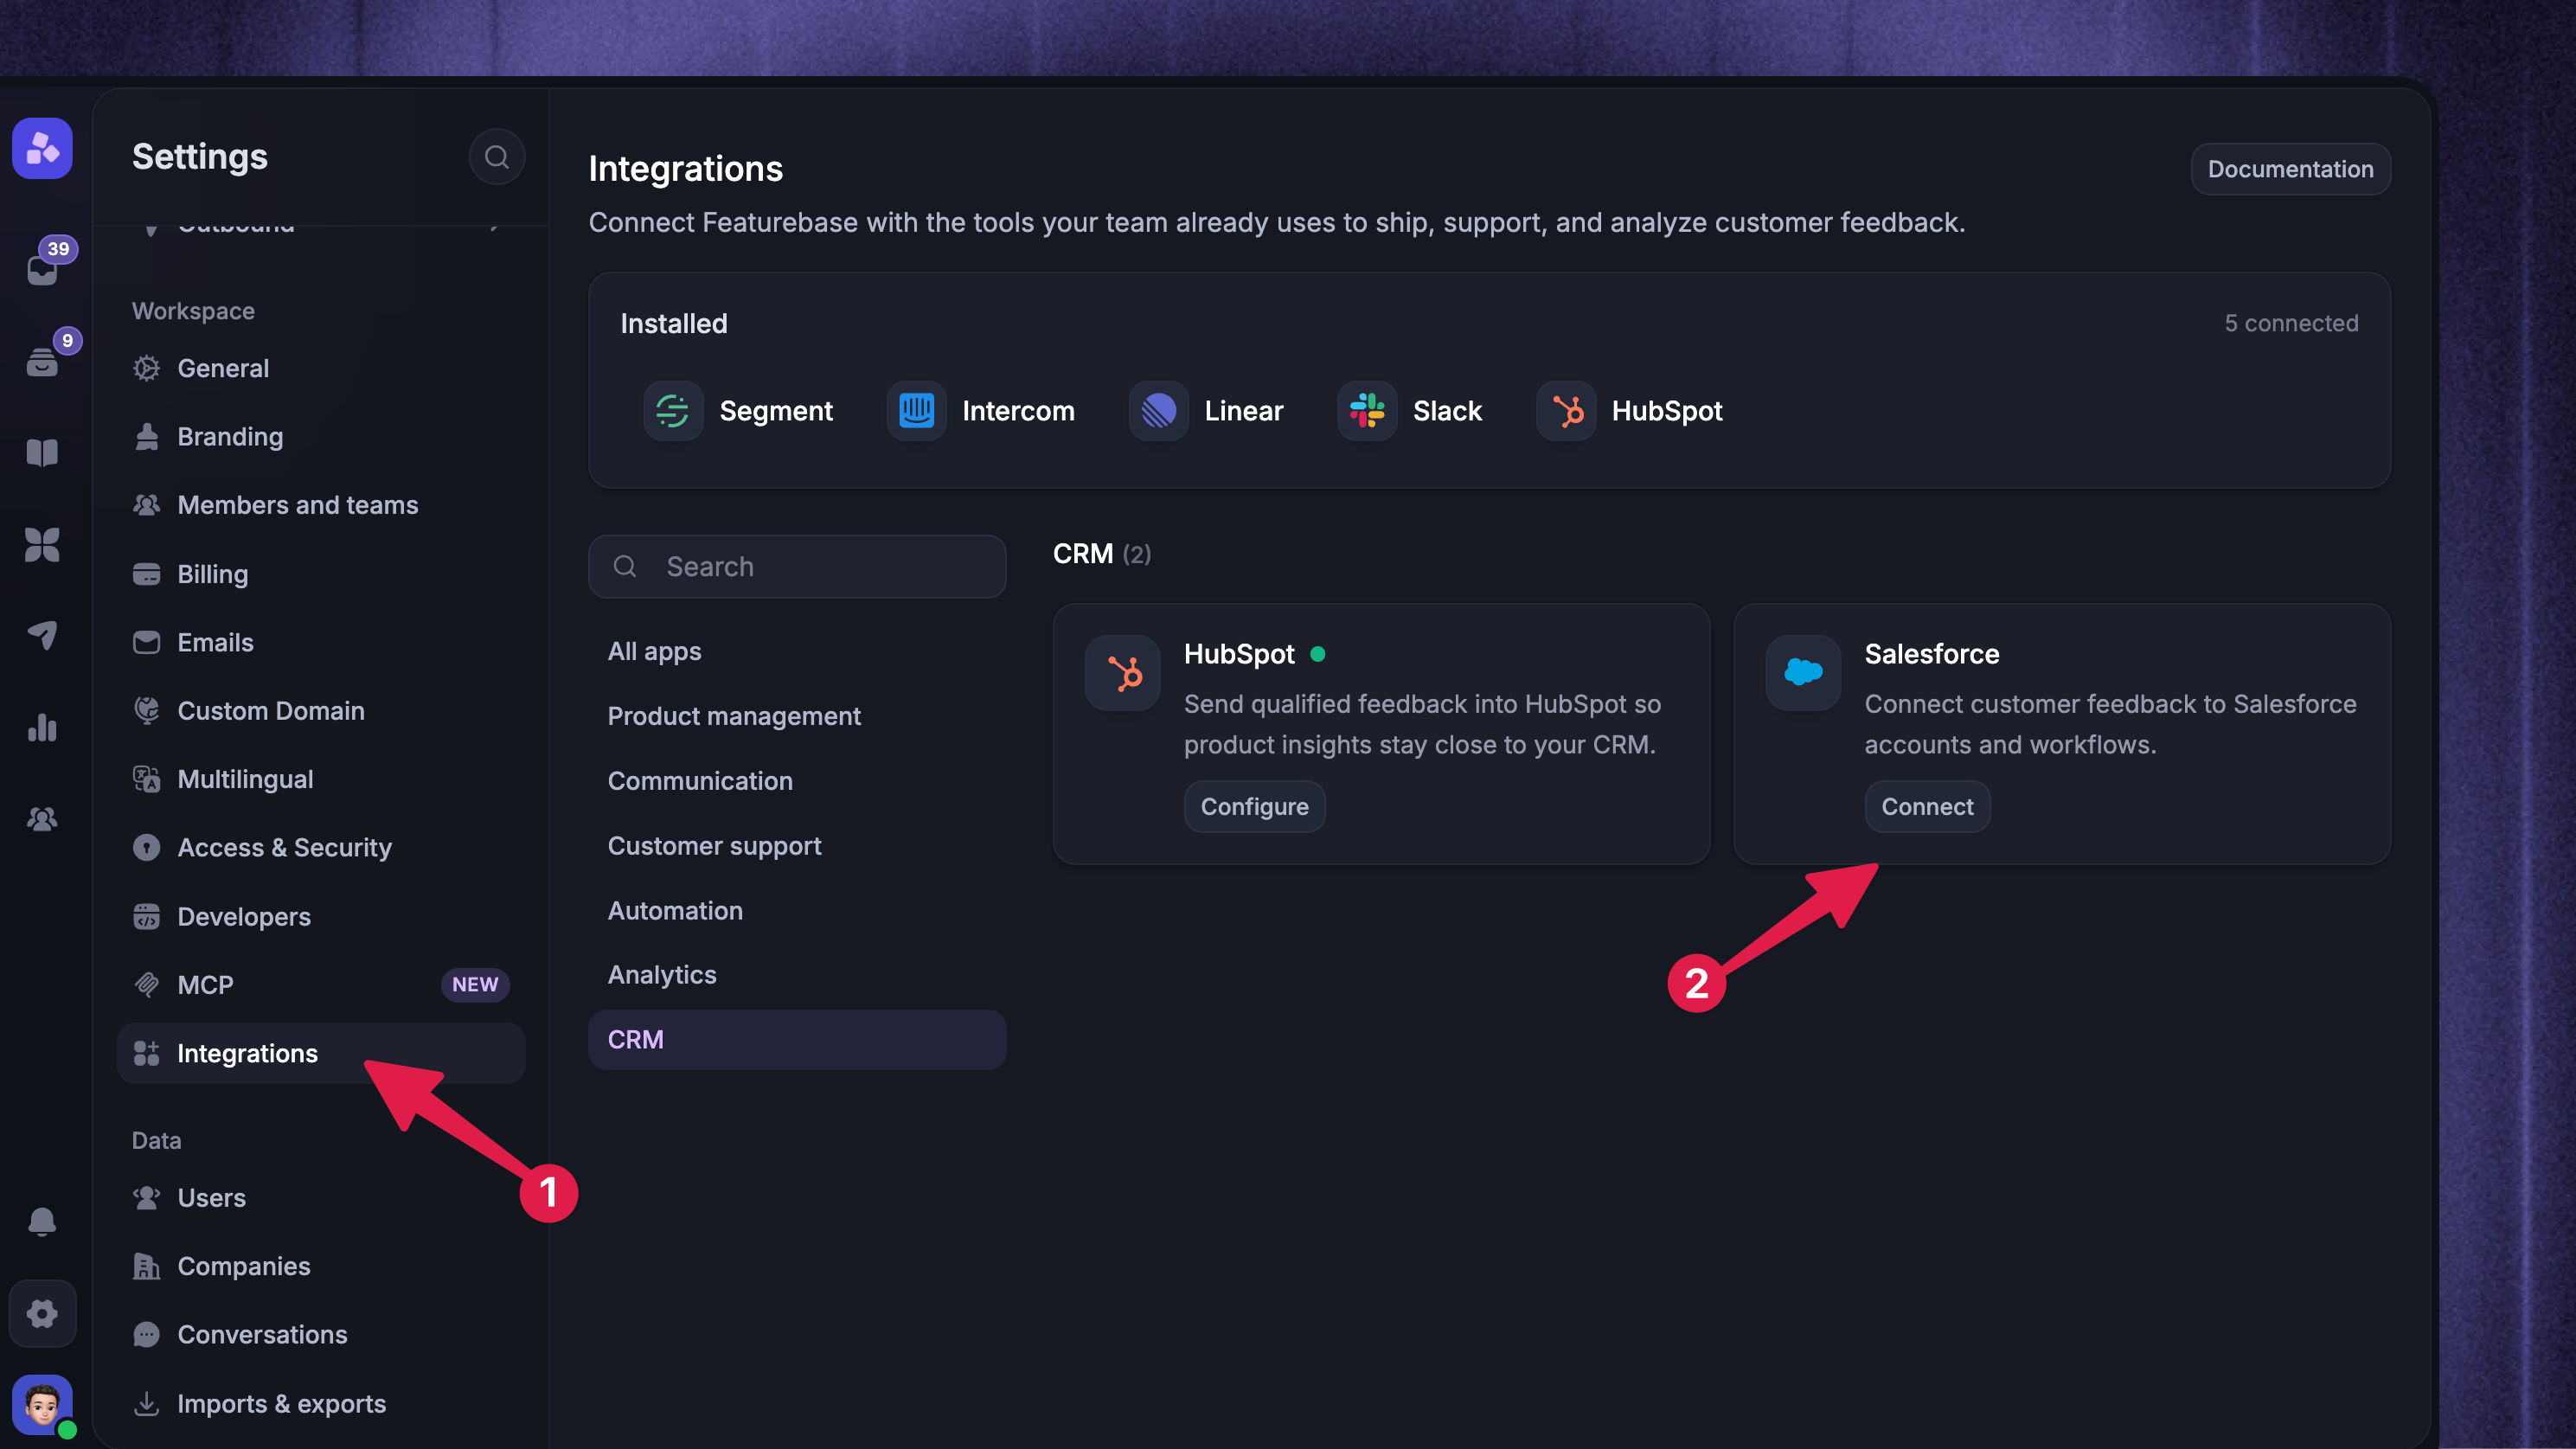Click the HubSpot logo in the CRM card

(x=1123, y=673)
